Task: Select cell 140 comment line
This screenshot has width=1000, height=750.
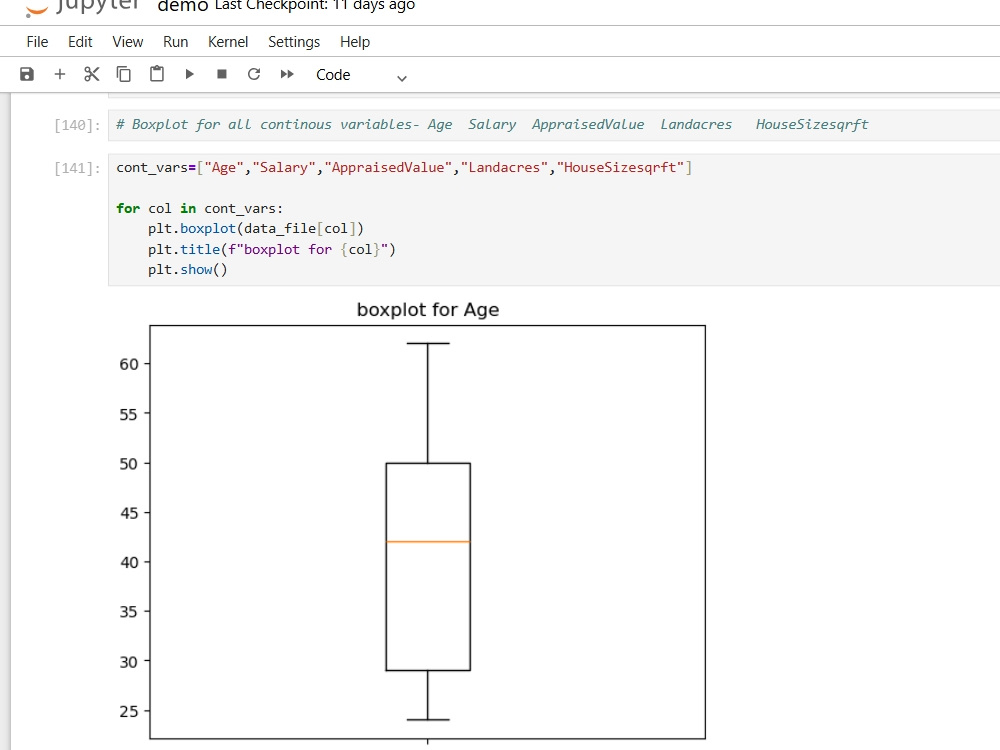Action: pyautogui.click(x=492, y=124)
